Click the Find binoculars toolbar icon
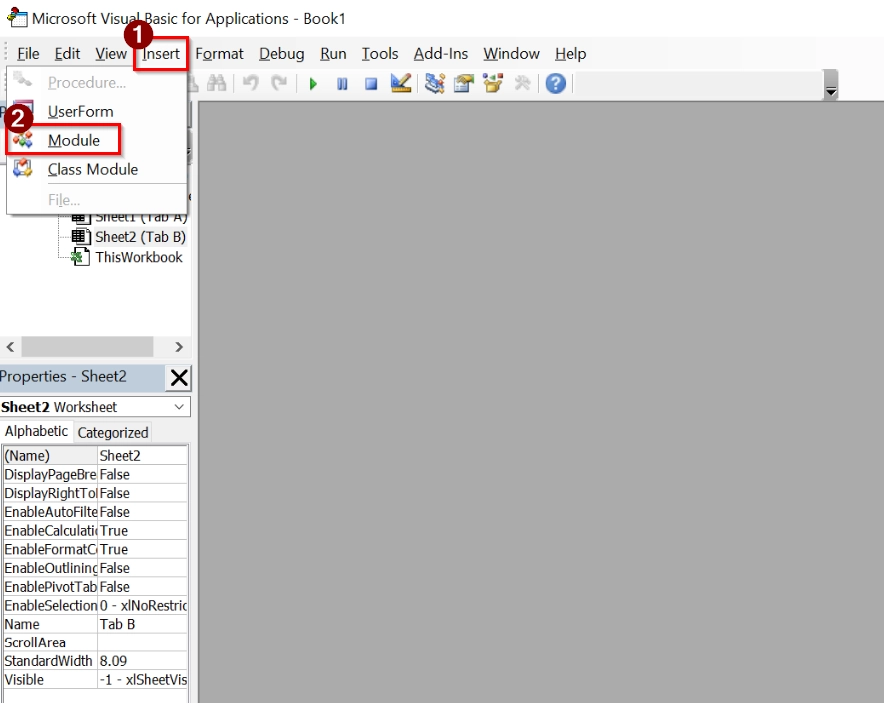The width and height of the screenshot is (884, 703). point(216,83)
